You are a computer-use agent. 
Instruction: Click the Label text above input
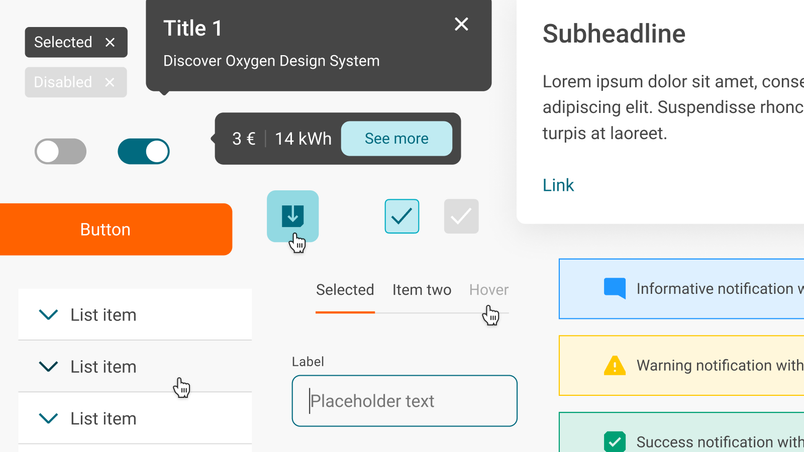tap(308, 362)
